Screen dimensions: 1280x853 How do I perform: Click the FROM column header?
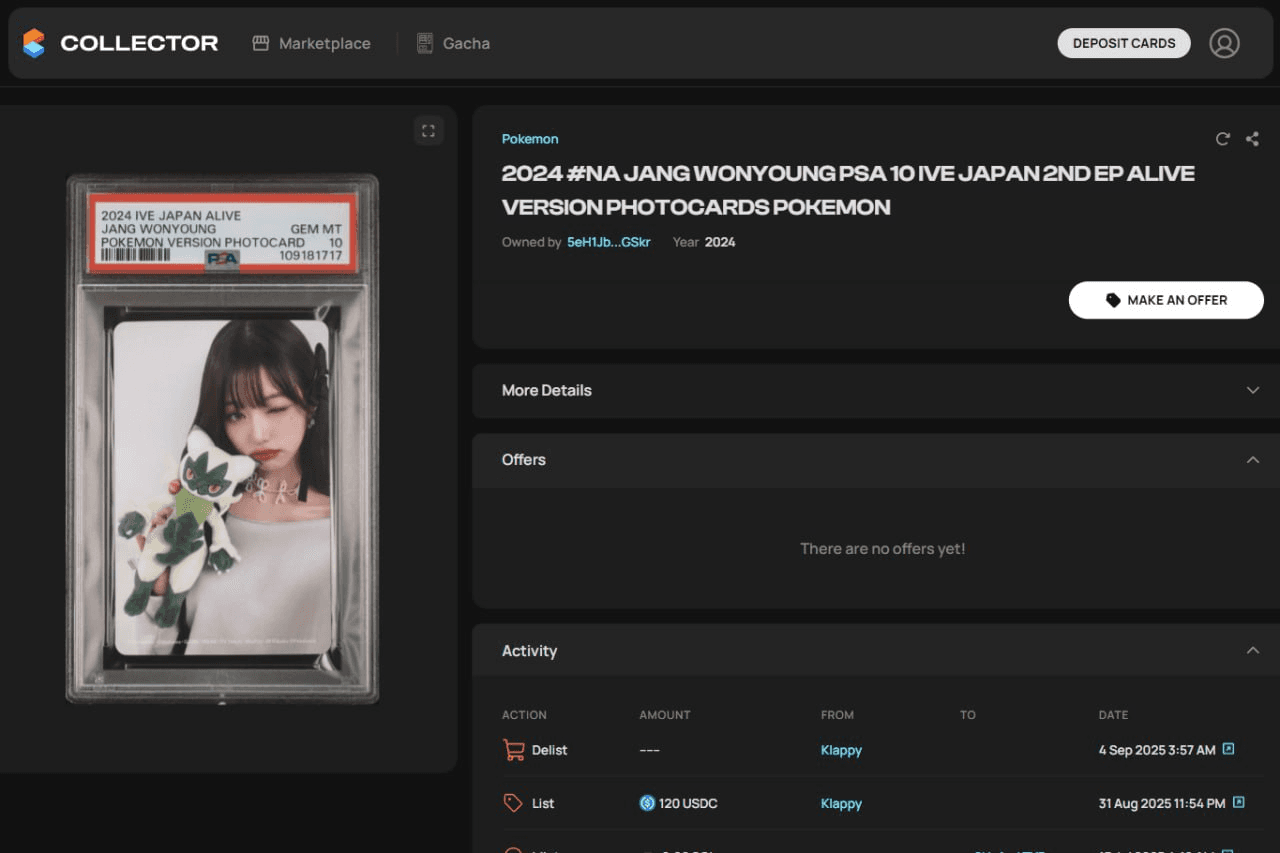pos(837,715)
